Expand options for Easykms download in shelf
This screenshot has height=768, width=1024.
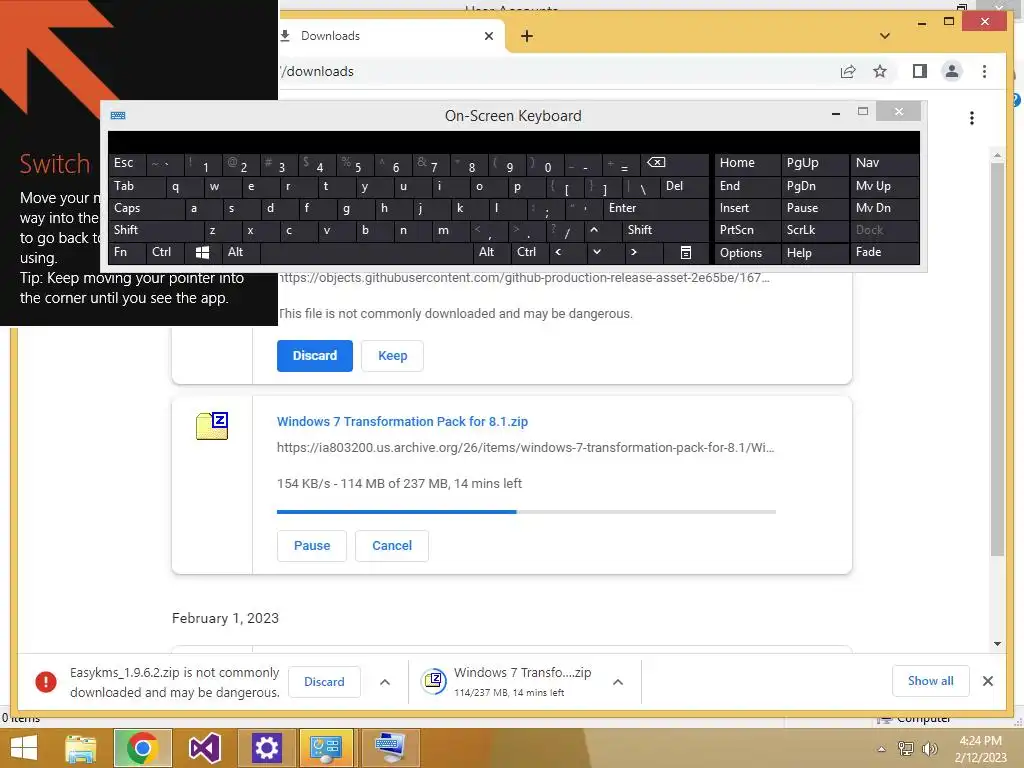pos(385,682)
